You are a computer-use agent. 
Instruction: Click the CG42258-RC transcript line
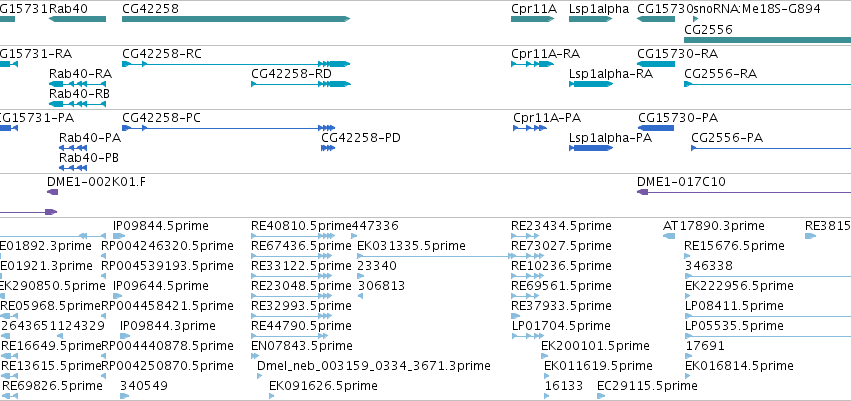(236, 64)
